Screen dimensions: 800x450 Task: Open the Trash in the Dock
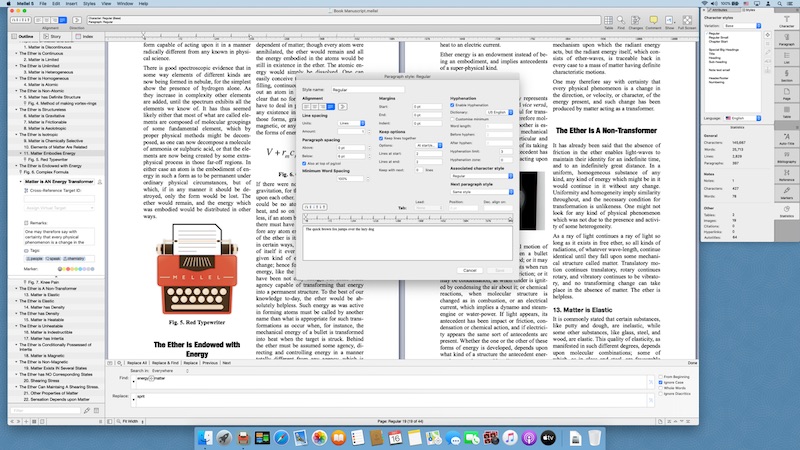(x=594, y=438)
